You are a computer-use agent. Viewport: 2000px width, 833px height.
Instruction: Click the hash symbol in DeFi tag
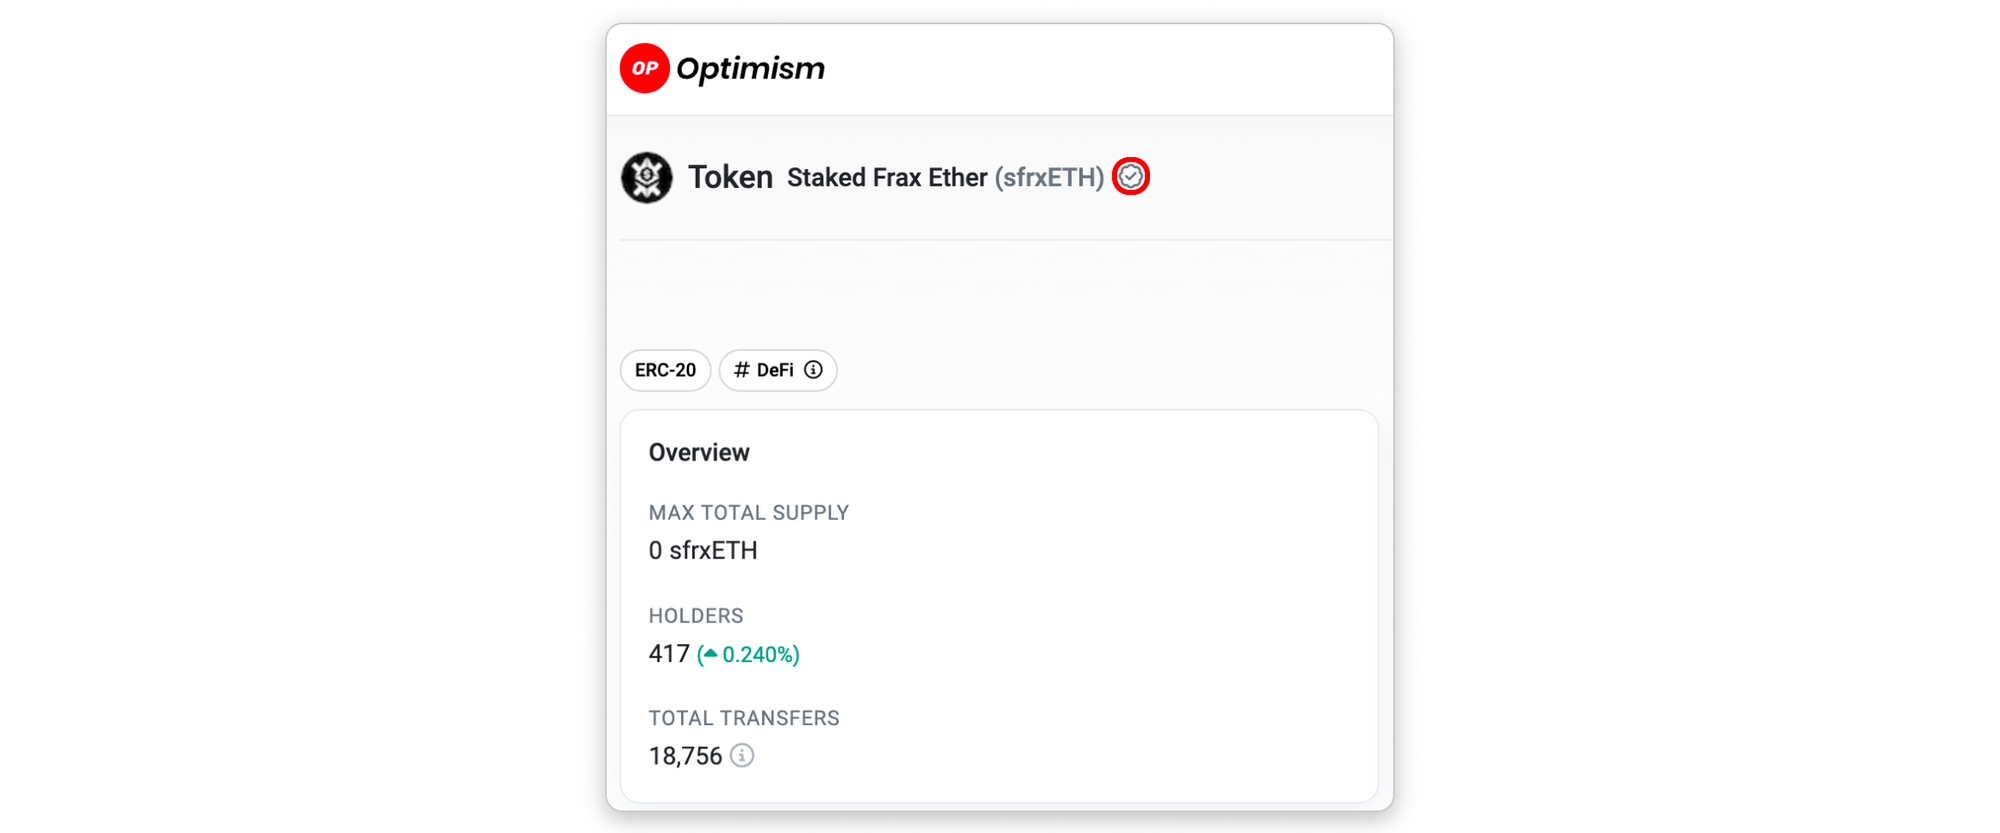coord(742,370)
